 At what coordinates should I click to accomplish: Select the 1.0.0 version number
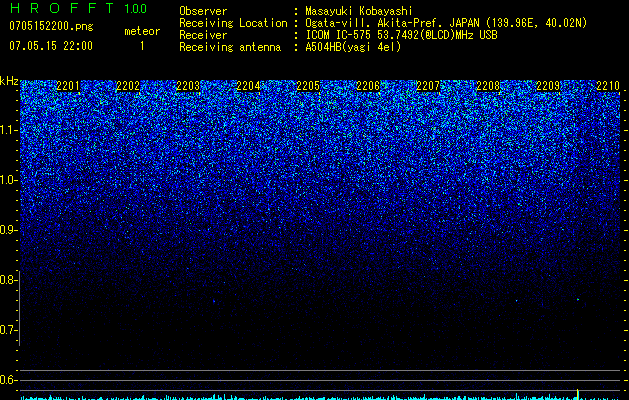[136, 9]
